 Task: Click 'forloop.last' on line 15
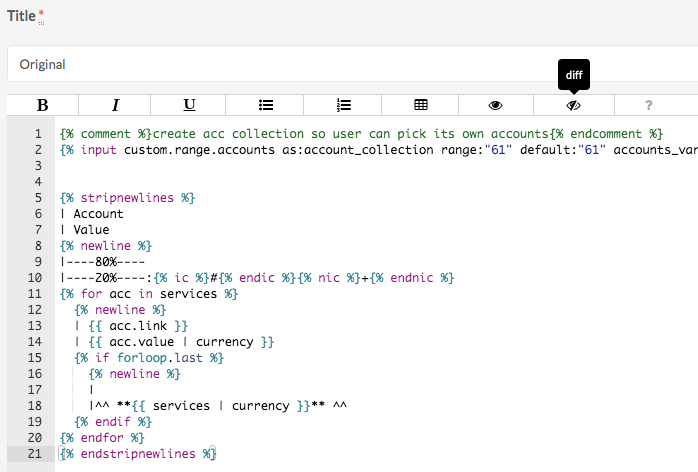pos(159,358)
